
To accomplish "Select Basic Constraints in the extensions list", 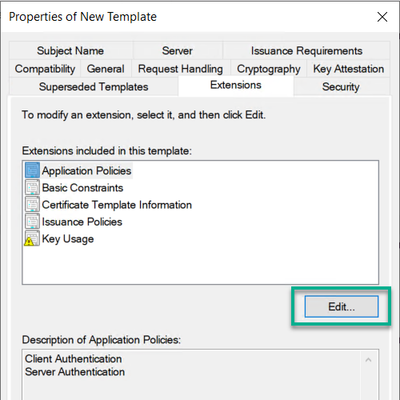I will click(83, 188).
